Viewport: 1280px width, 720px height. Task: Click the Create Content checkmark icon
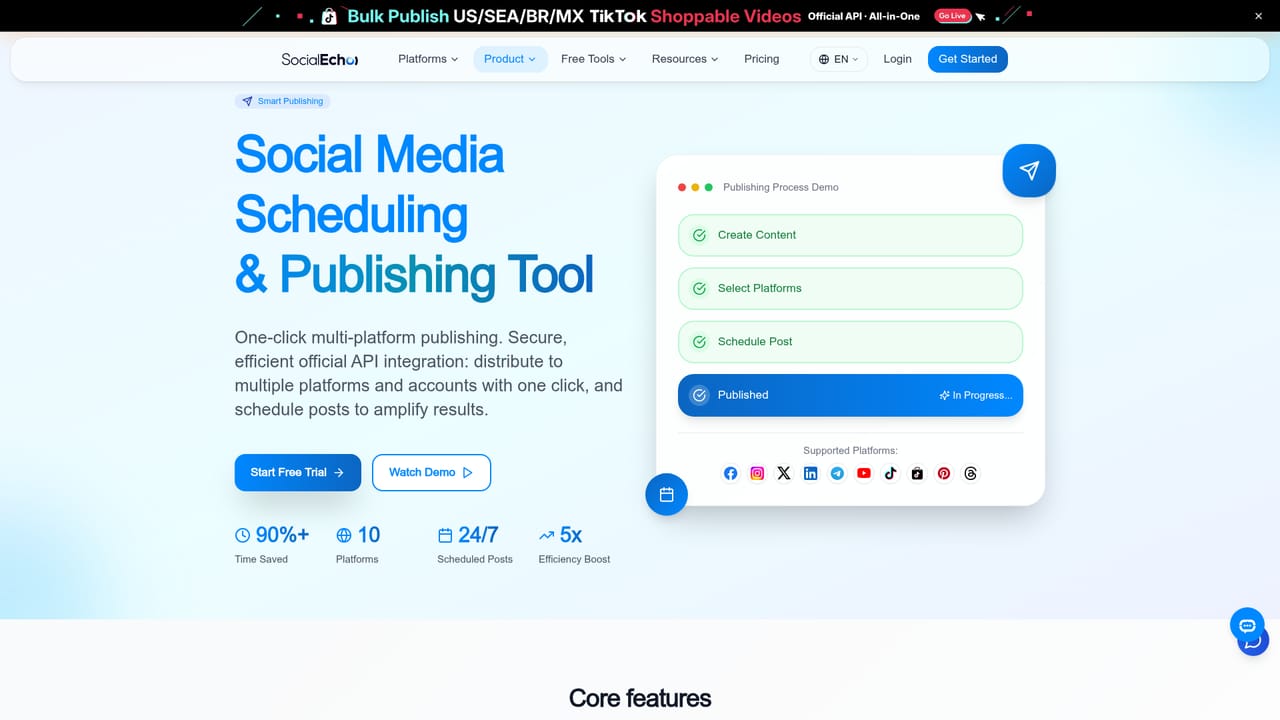(699, 235)
